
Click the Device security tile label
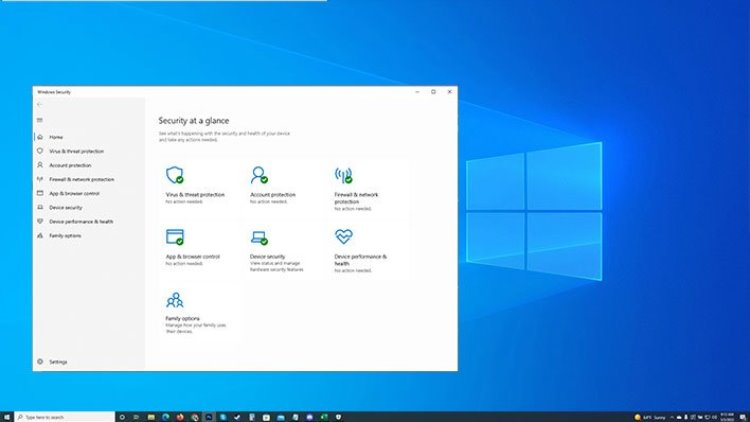tap(267, 256)
